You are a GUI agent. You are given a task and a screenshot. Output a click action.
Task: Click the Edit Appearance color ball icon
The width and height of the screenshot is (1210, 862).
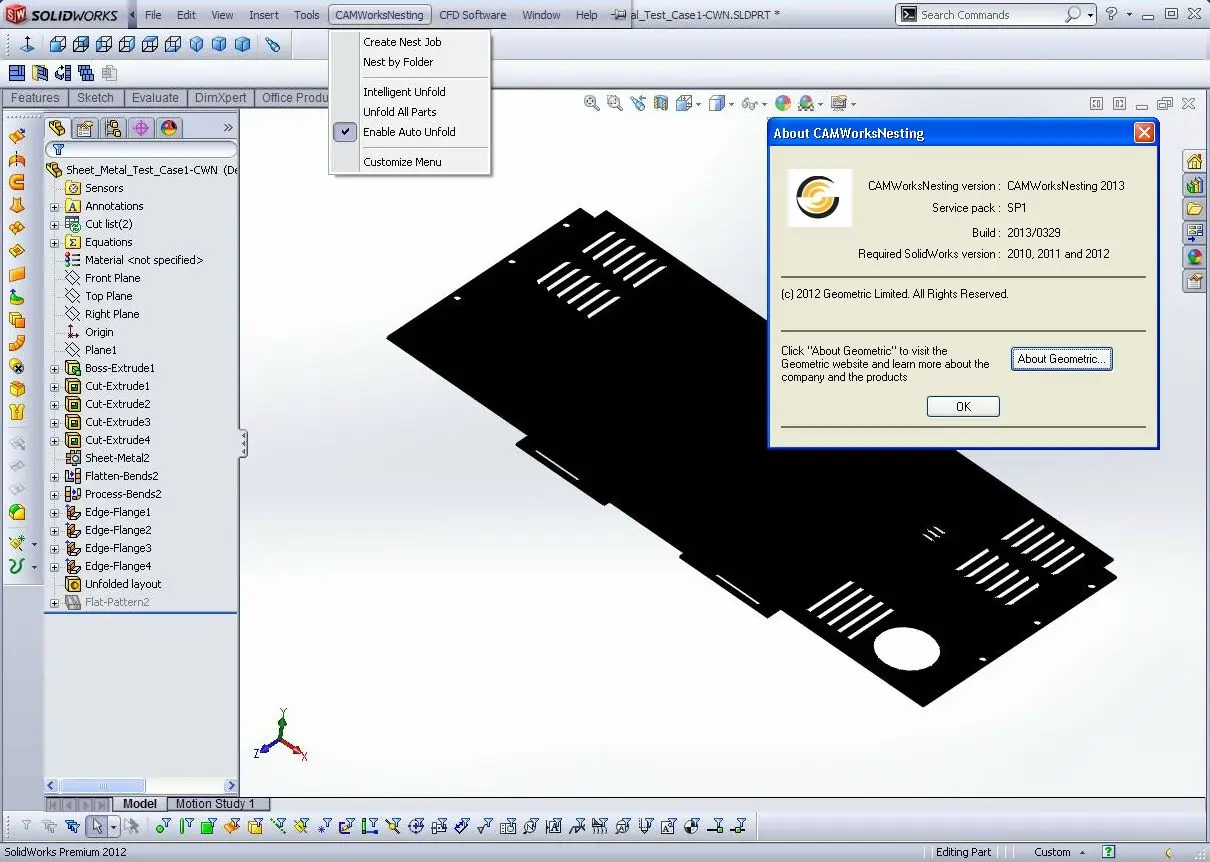[x=783, y=103]
